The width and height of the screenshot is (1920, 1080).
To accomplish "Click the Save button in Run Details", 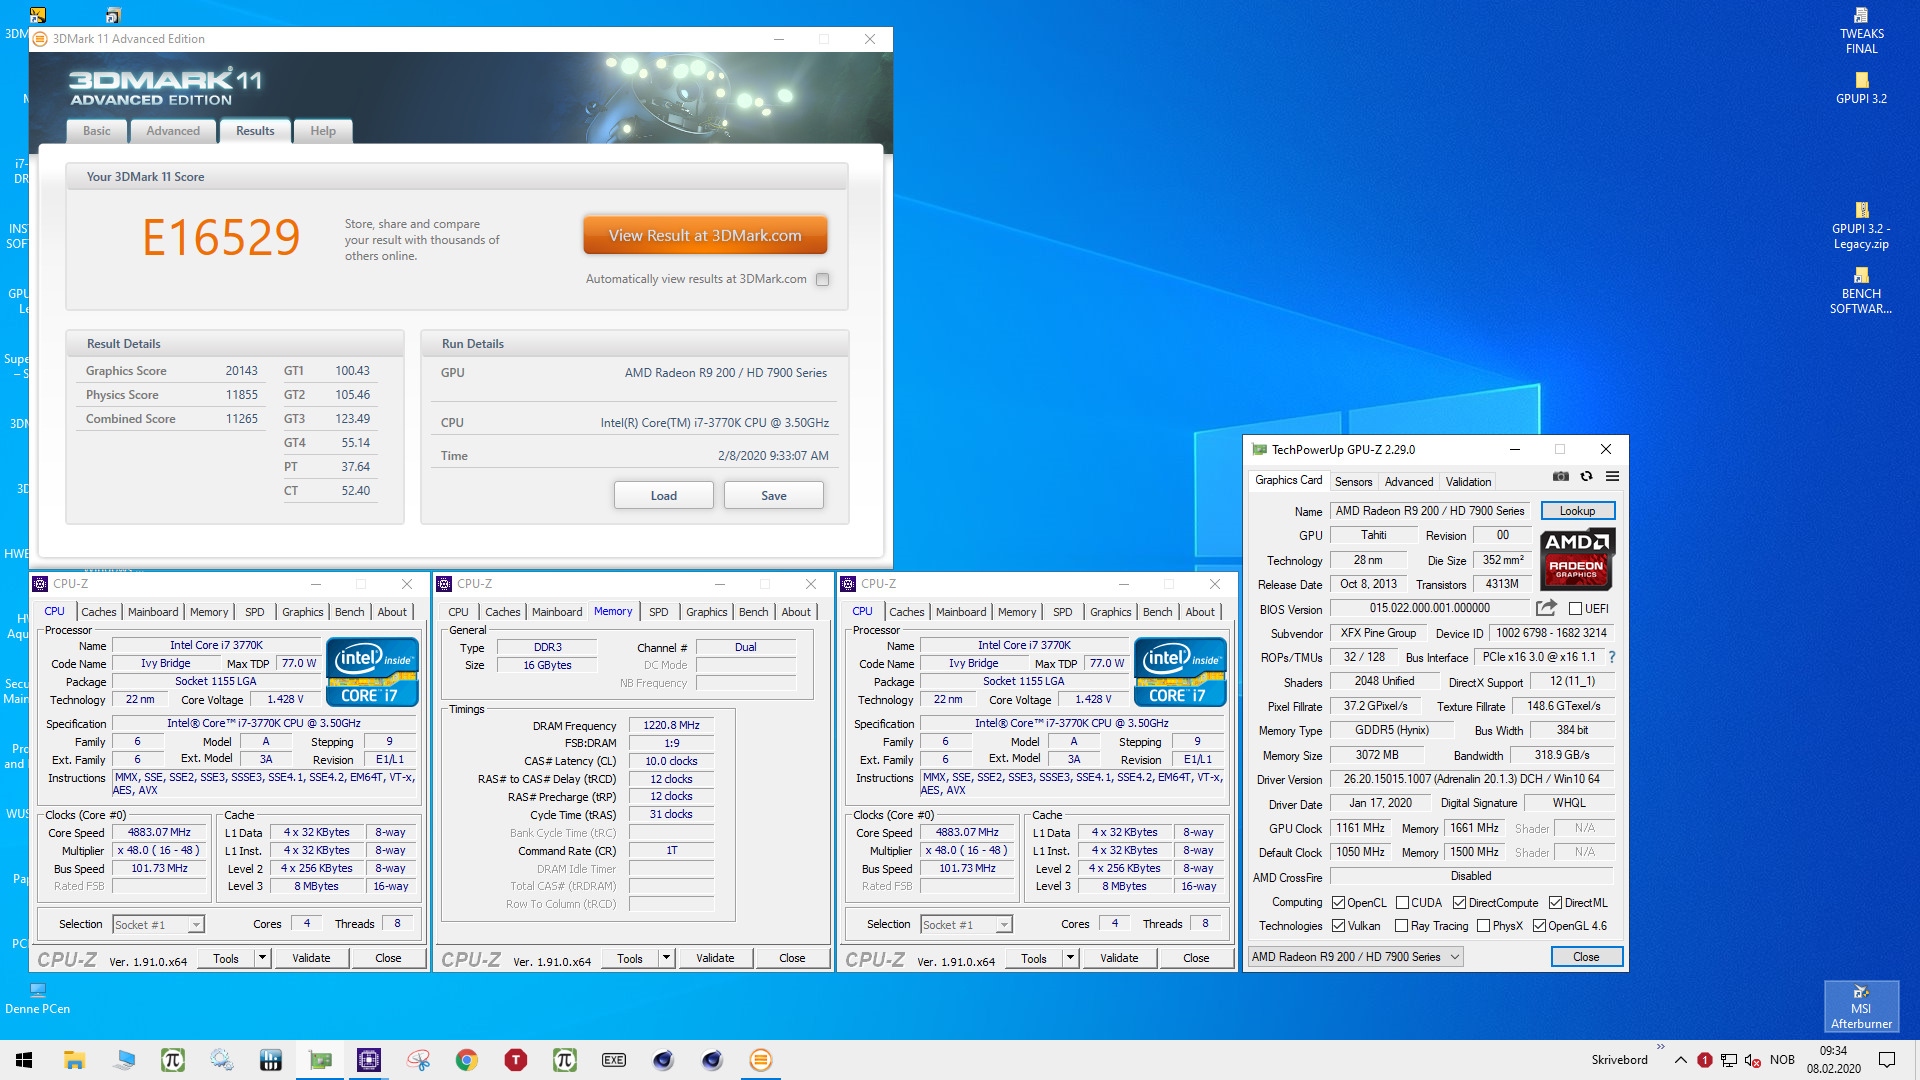I will [x=773, y=496].
